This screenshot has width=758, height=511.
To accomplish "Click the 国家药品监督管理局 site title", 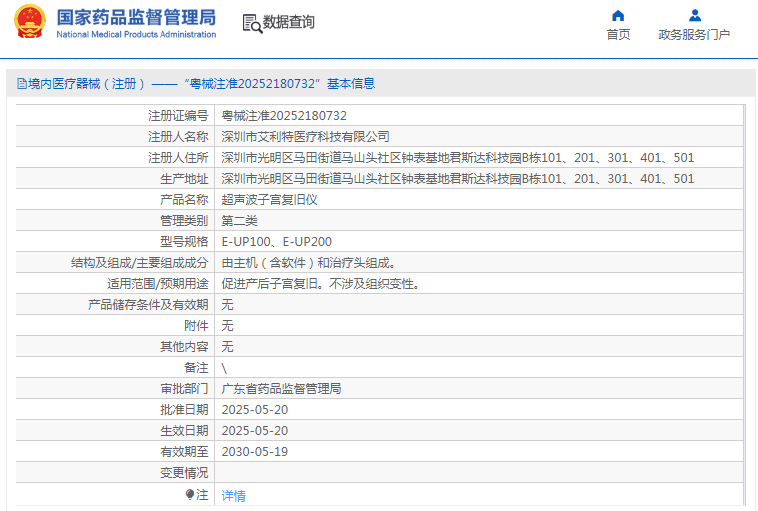I will 135,17.
